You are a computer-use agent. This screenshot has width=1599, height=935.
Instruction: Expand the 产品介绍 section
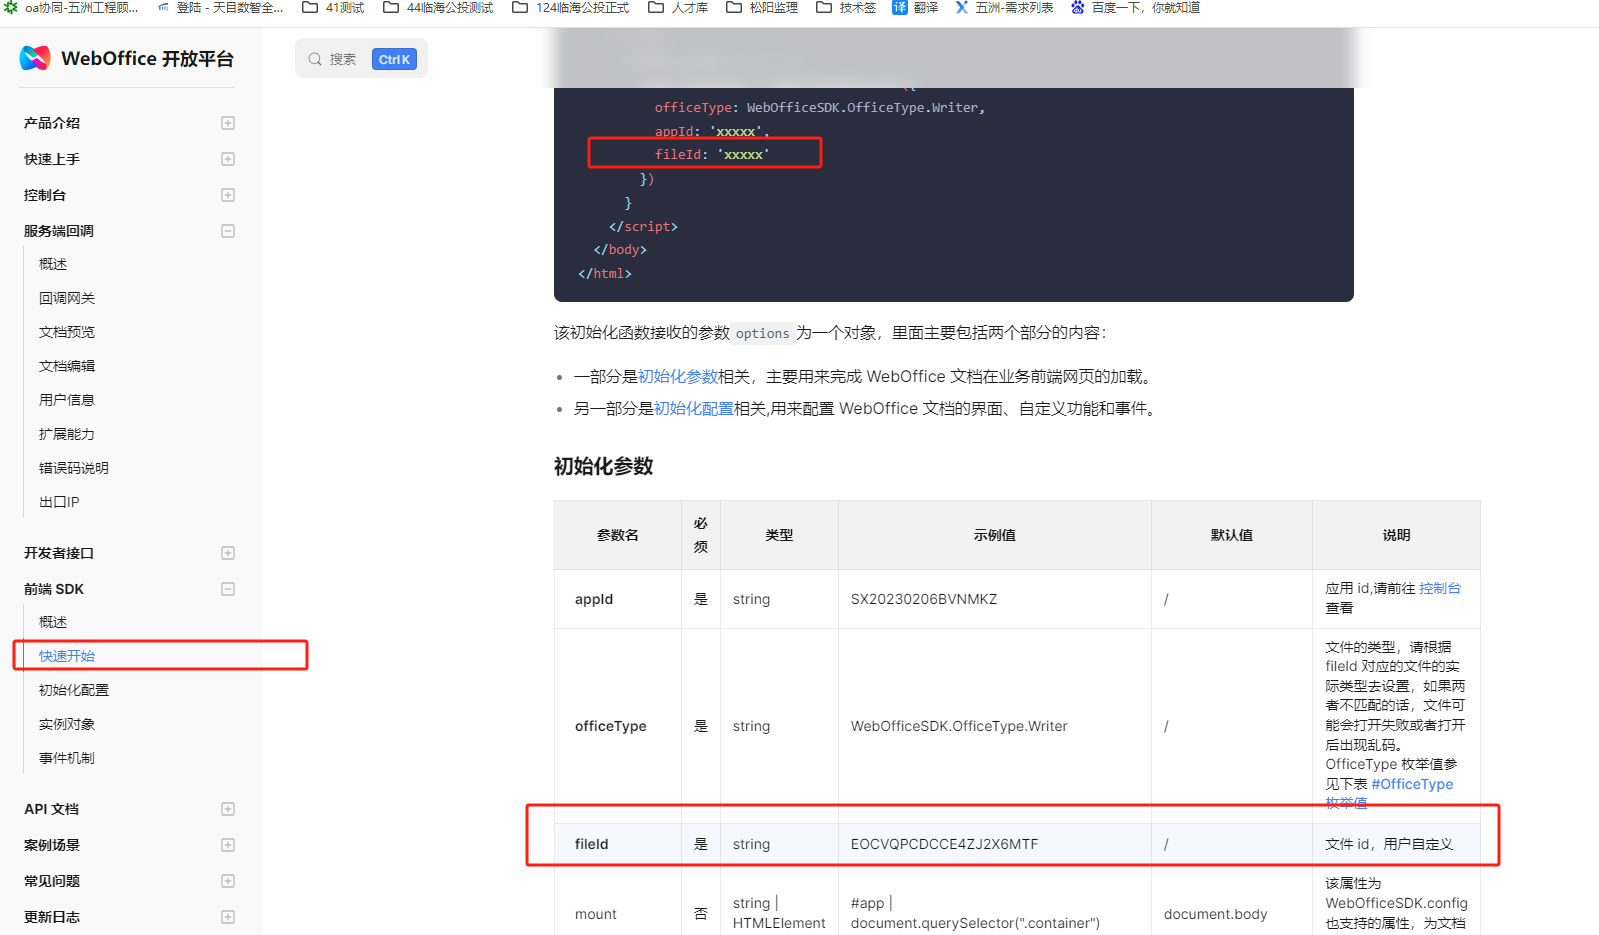pos(228,123)
